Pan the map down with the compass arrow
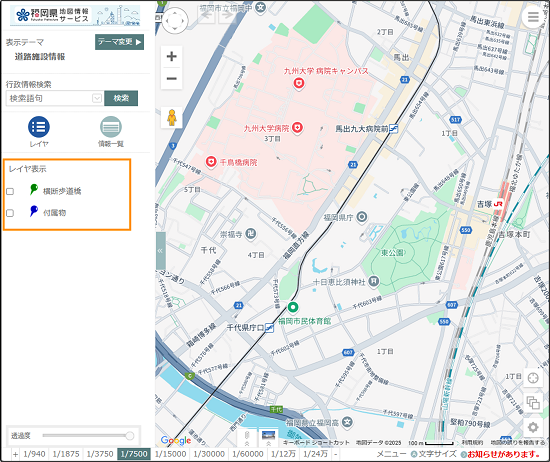Image resolution: width=550 pixels, height=462 pixels. pos(175,29)
